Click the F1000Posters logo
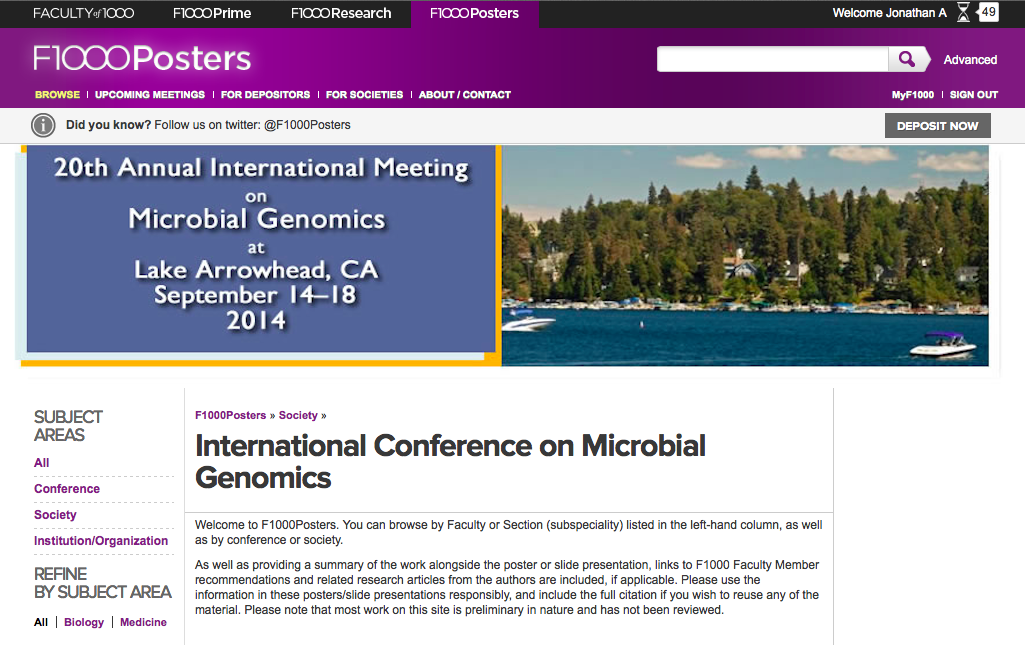The height and width of the screenshot is (645, 1025). pyautogui.click(x=142, y=59)
